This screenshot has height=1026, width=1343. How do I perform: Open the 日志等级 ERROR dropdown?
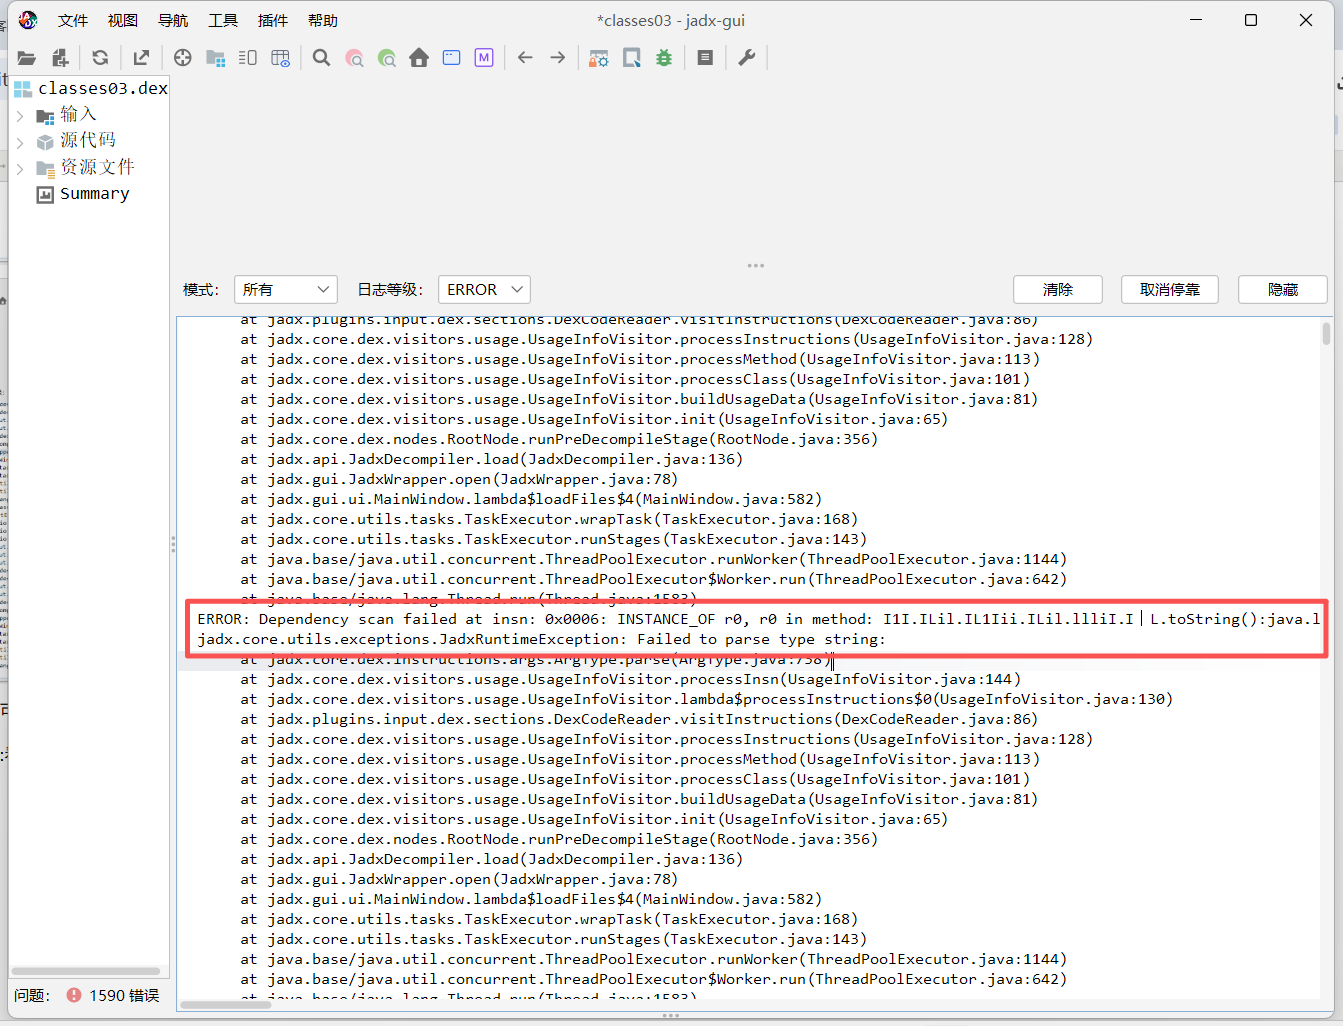[484, 289]
